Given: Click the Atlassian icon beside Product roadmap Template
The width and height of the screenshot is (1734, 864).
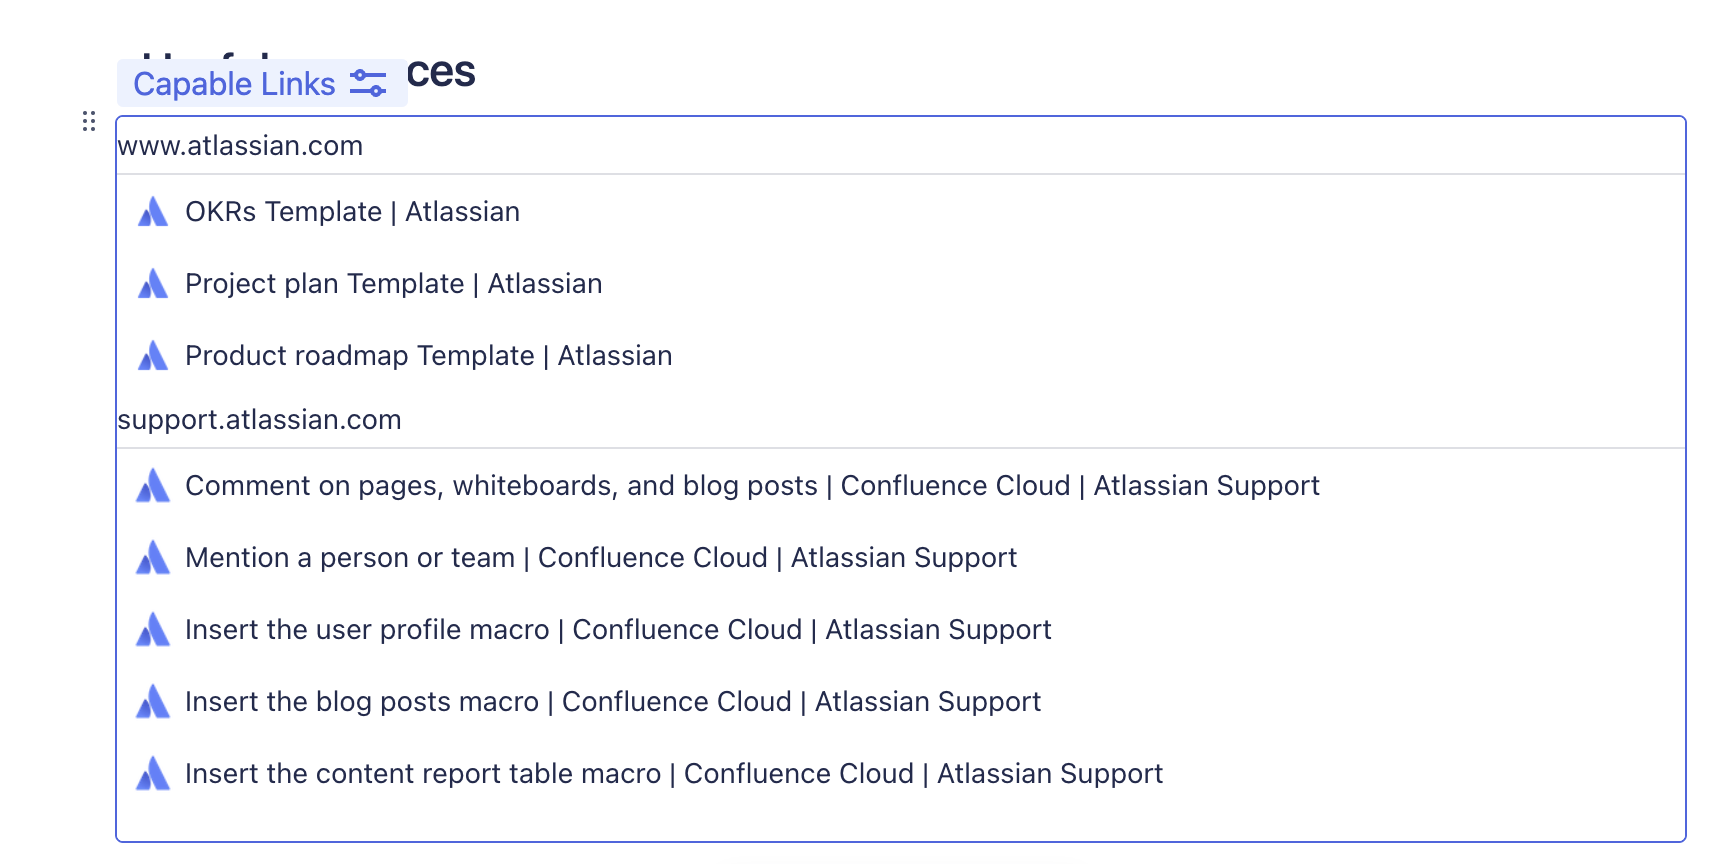Looking at the screenshot, I should [x=153, y=356].
